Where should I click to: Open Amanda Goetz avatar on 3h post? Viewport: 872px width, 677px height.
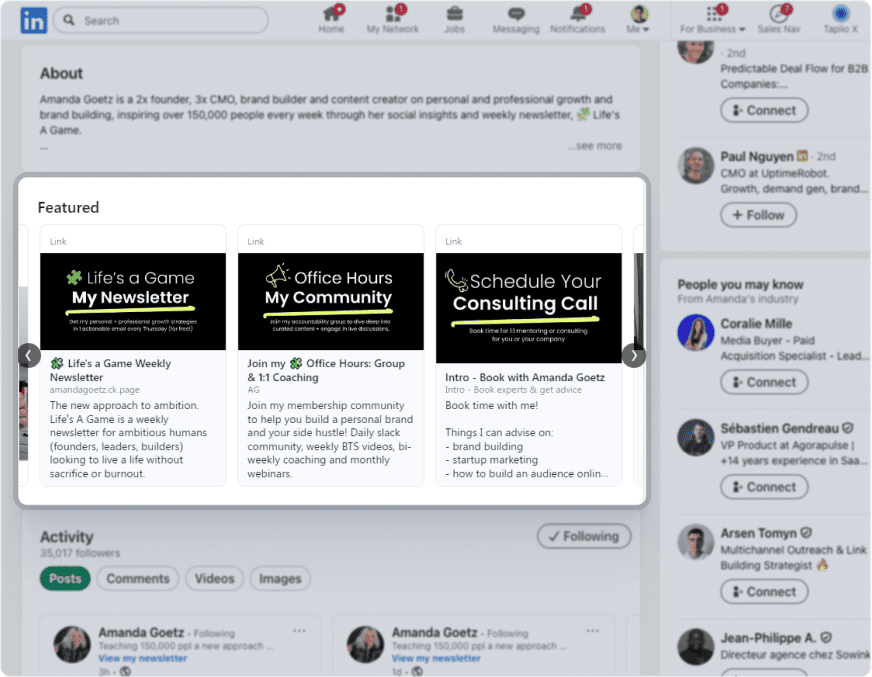coord(72,645)
